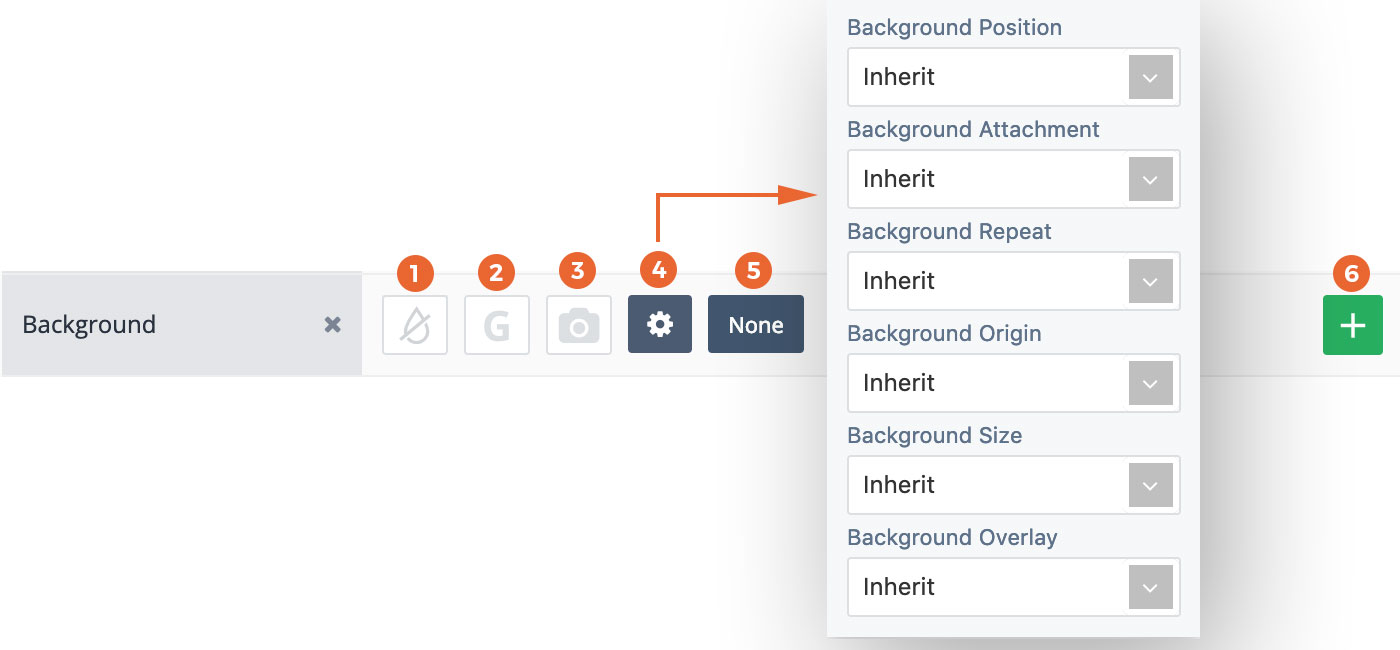Open the Background Position dropdown

click(1014, 77)
